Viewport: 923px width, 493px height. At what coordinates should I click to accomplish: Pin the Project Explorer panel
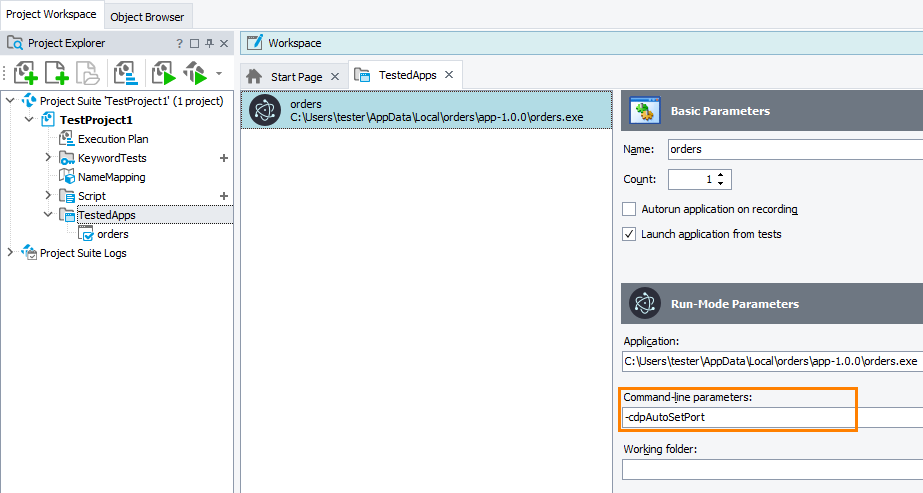(x=210, y=43)
